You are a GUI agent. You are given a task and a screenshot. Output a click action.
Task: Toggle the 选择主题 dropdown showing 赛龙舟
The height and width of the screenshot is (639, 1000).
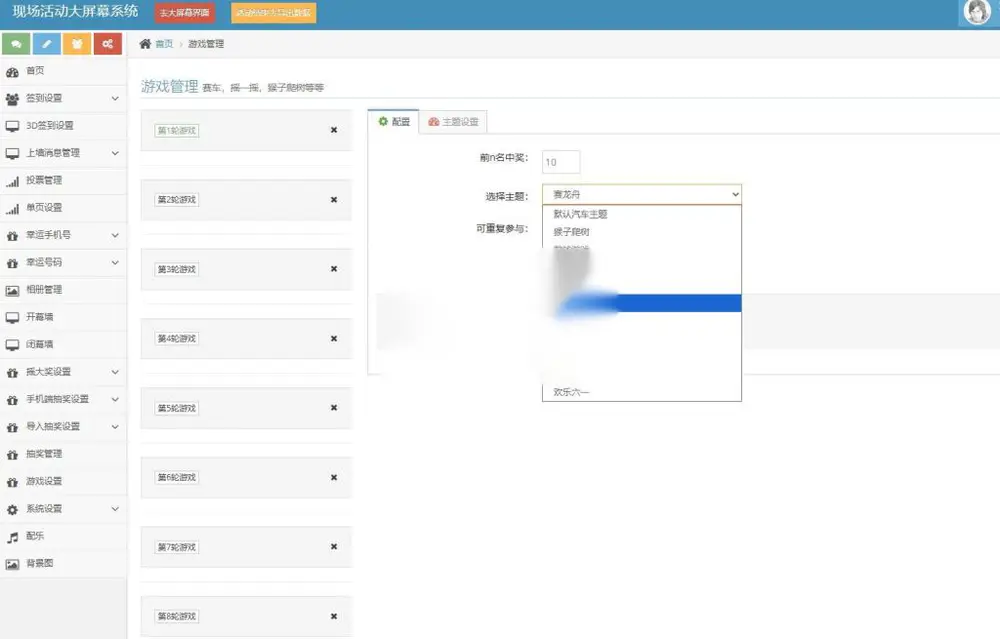point(642,194)
